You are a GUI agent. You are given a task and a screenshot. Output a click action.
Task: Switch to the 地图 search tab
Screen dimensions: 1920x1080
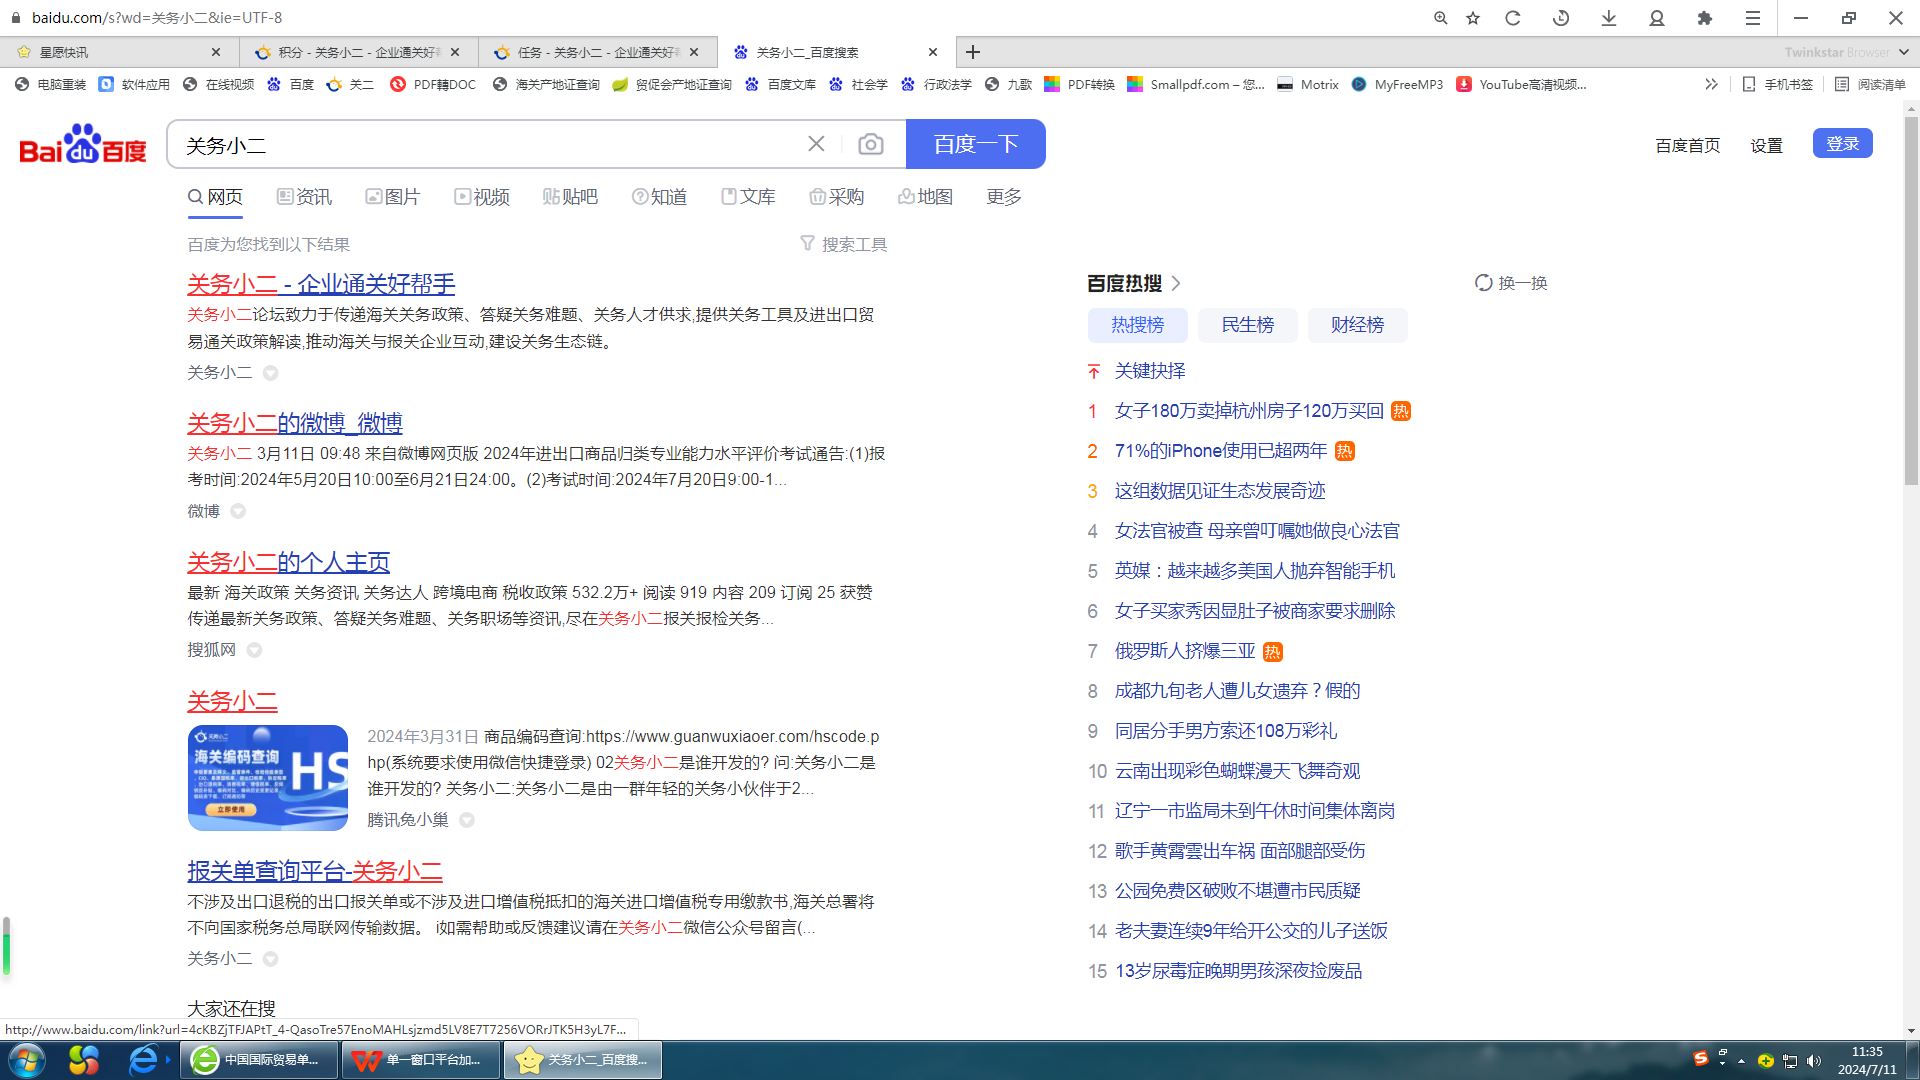(925, 197)
